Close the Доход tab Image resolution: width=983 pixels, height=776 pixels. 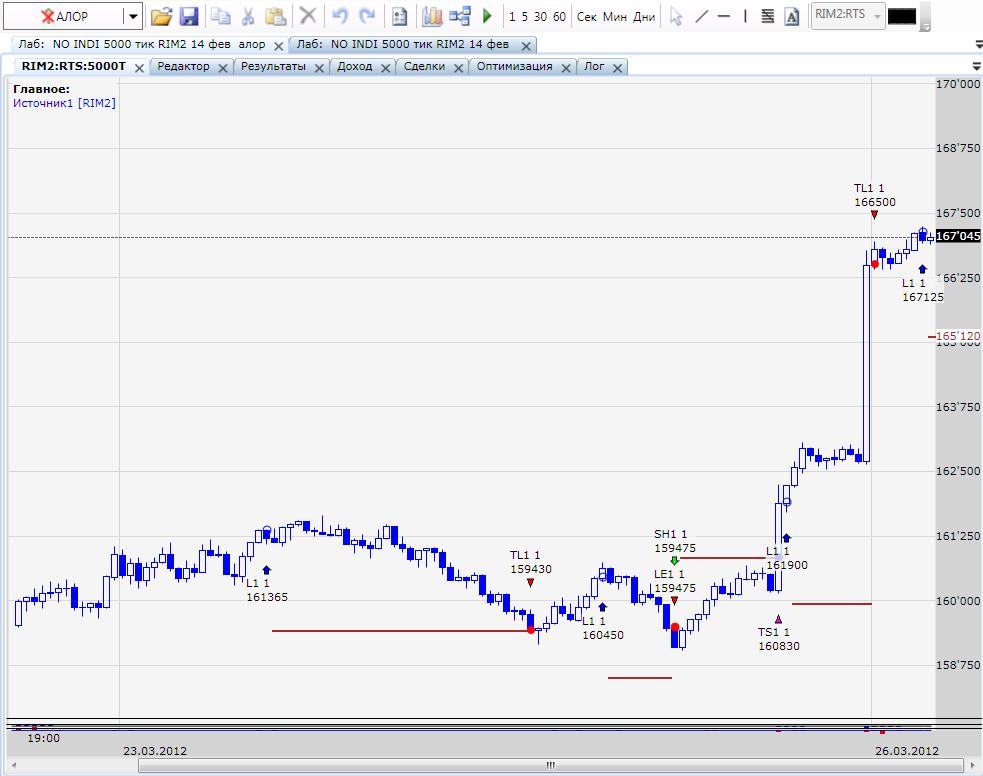pos(386,68)
